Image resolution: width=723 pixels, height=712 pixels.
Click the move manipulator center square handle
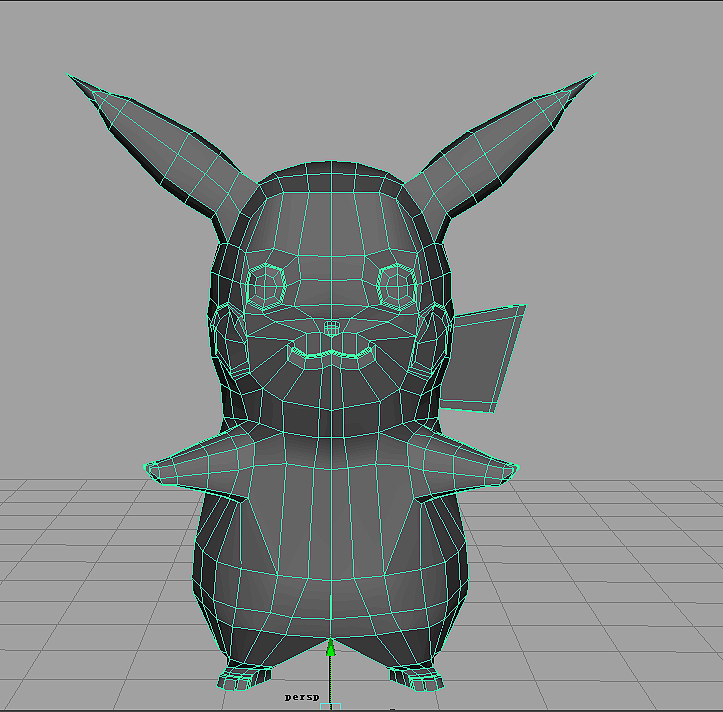point(330,706)
